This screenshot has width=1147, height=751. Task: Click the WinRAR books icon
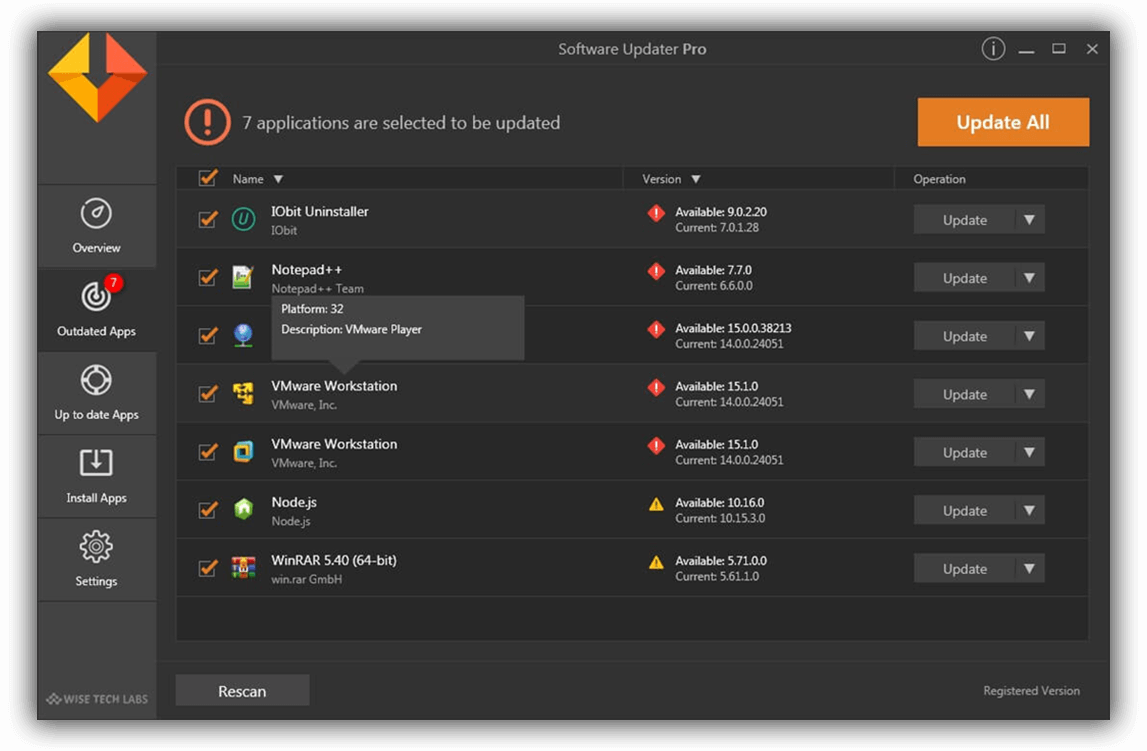[x=244, y=567]
